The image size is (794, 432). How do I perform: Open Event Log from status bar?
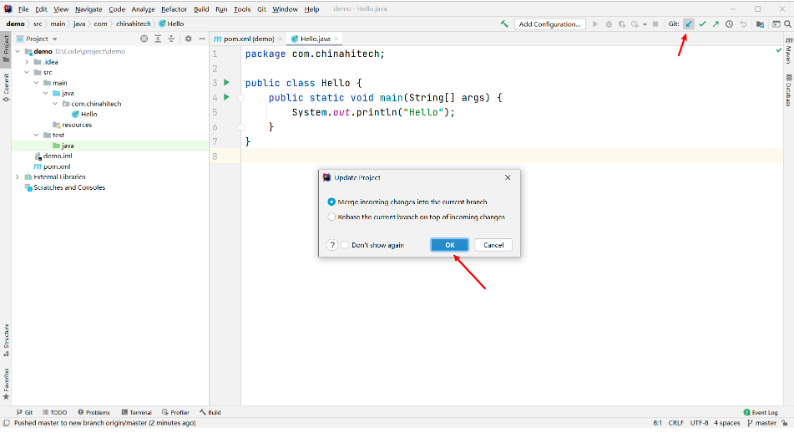coord(761,412)
